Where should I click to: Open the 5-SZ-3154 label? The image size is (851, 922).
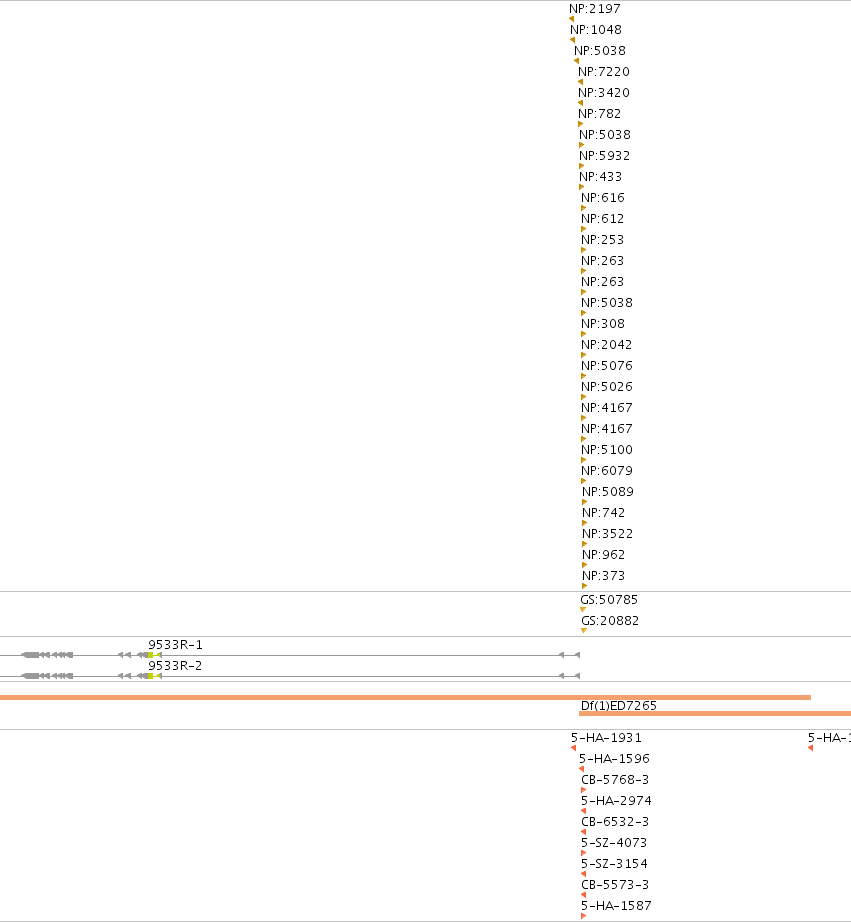click(x=615, y=864)
